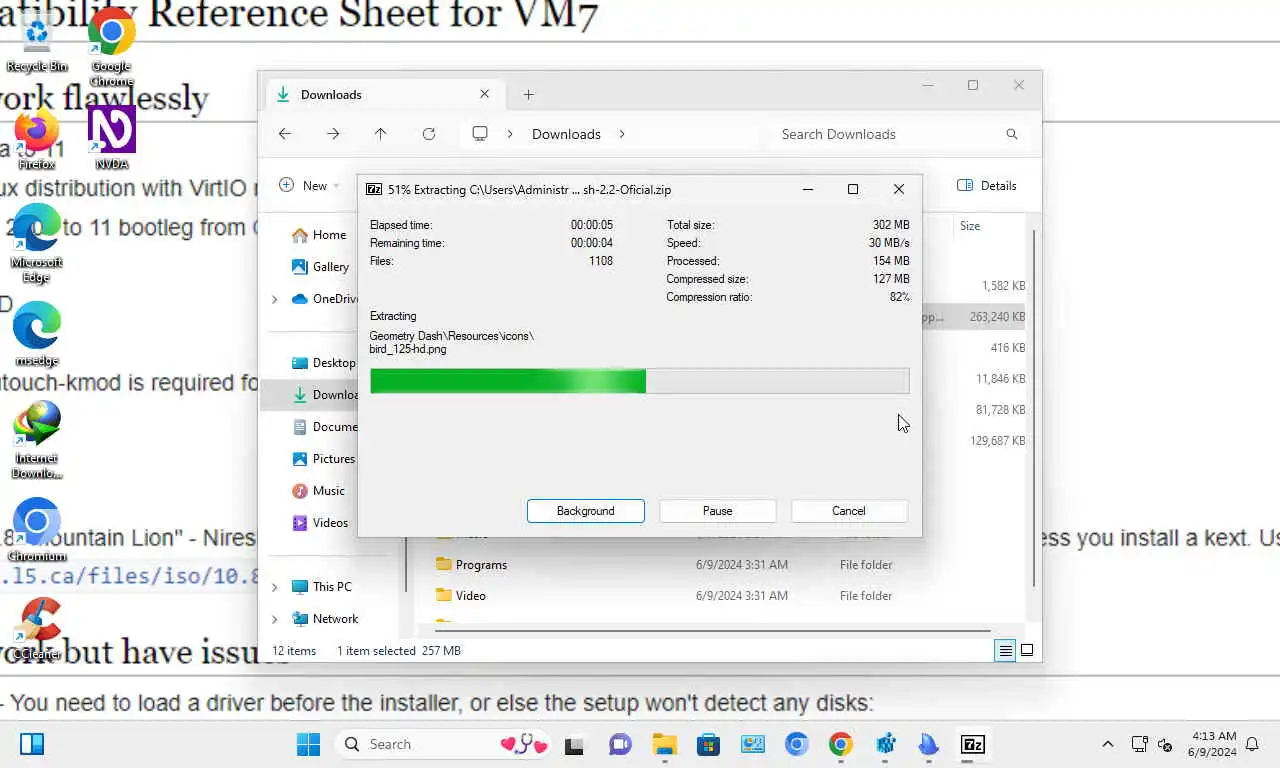Expand the chevron after Downloads breadcrumb

(x=622, y=134)
